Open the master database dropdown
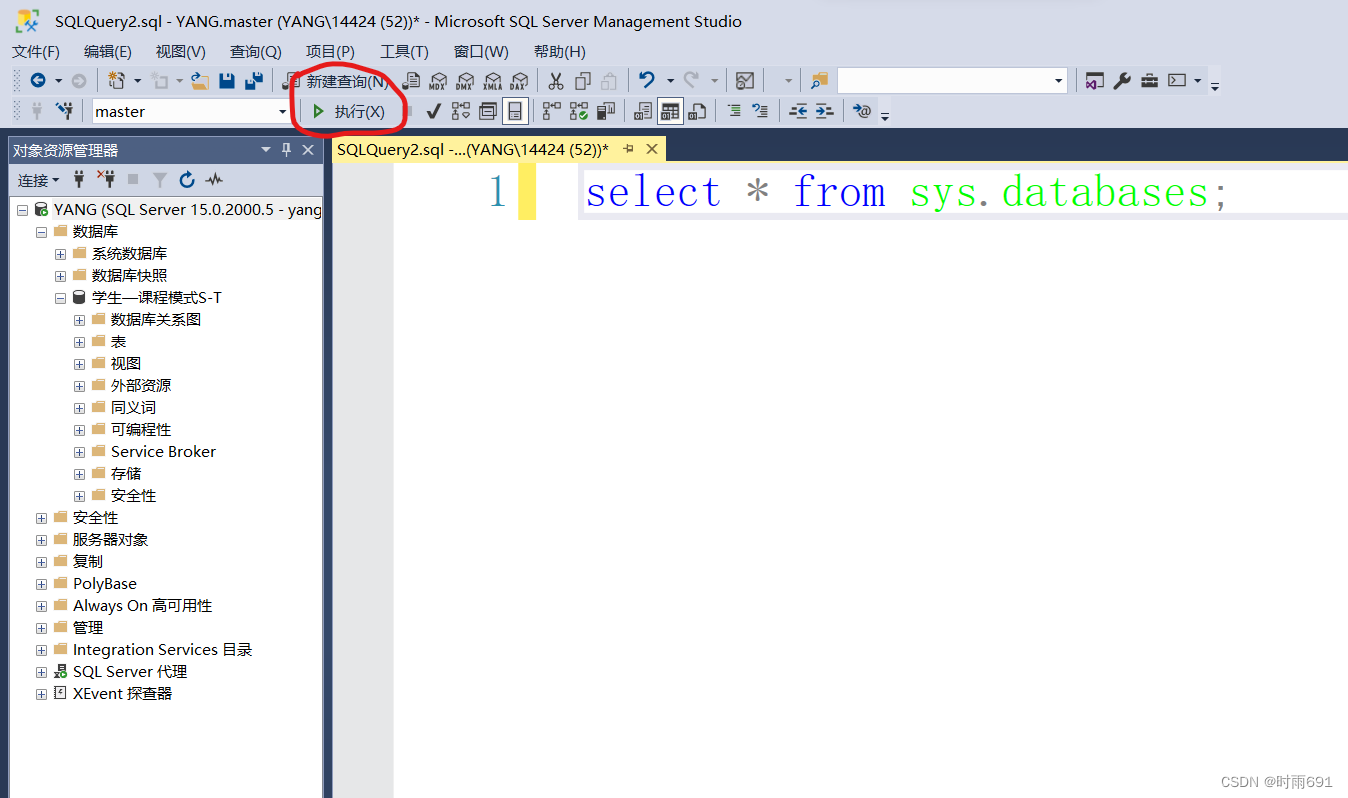 tap(283, 112)
